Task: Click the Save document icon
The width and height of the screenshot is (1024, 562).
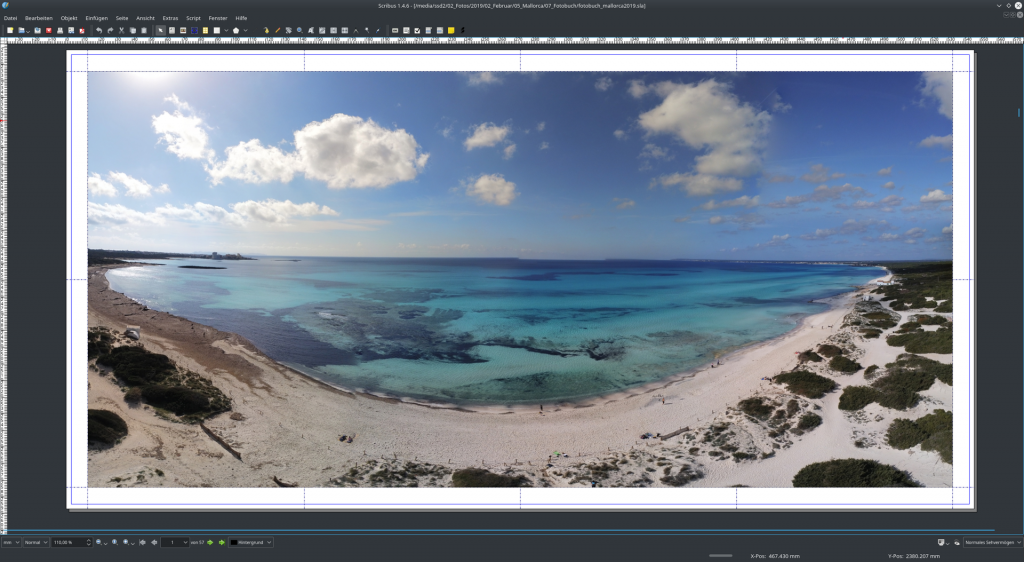Action: coord(37,31)
